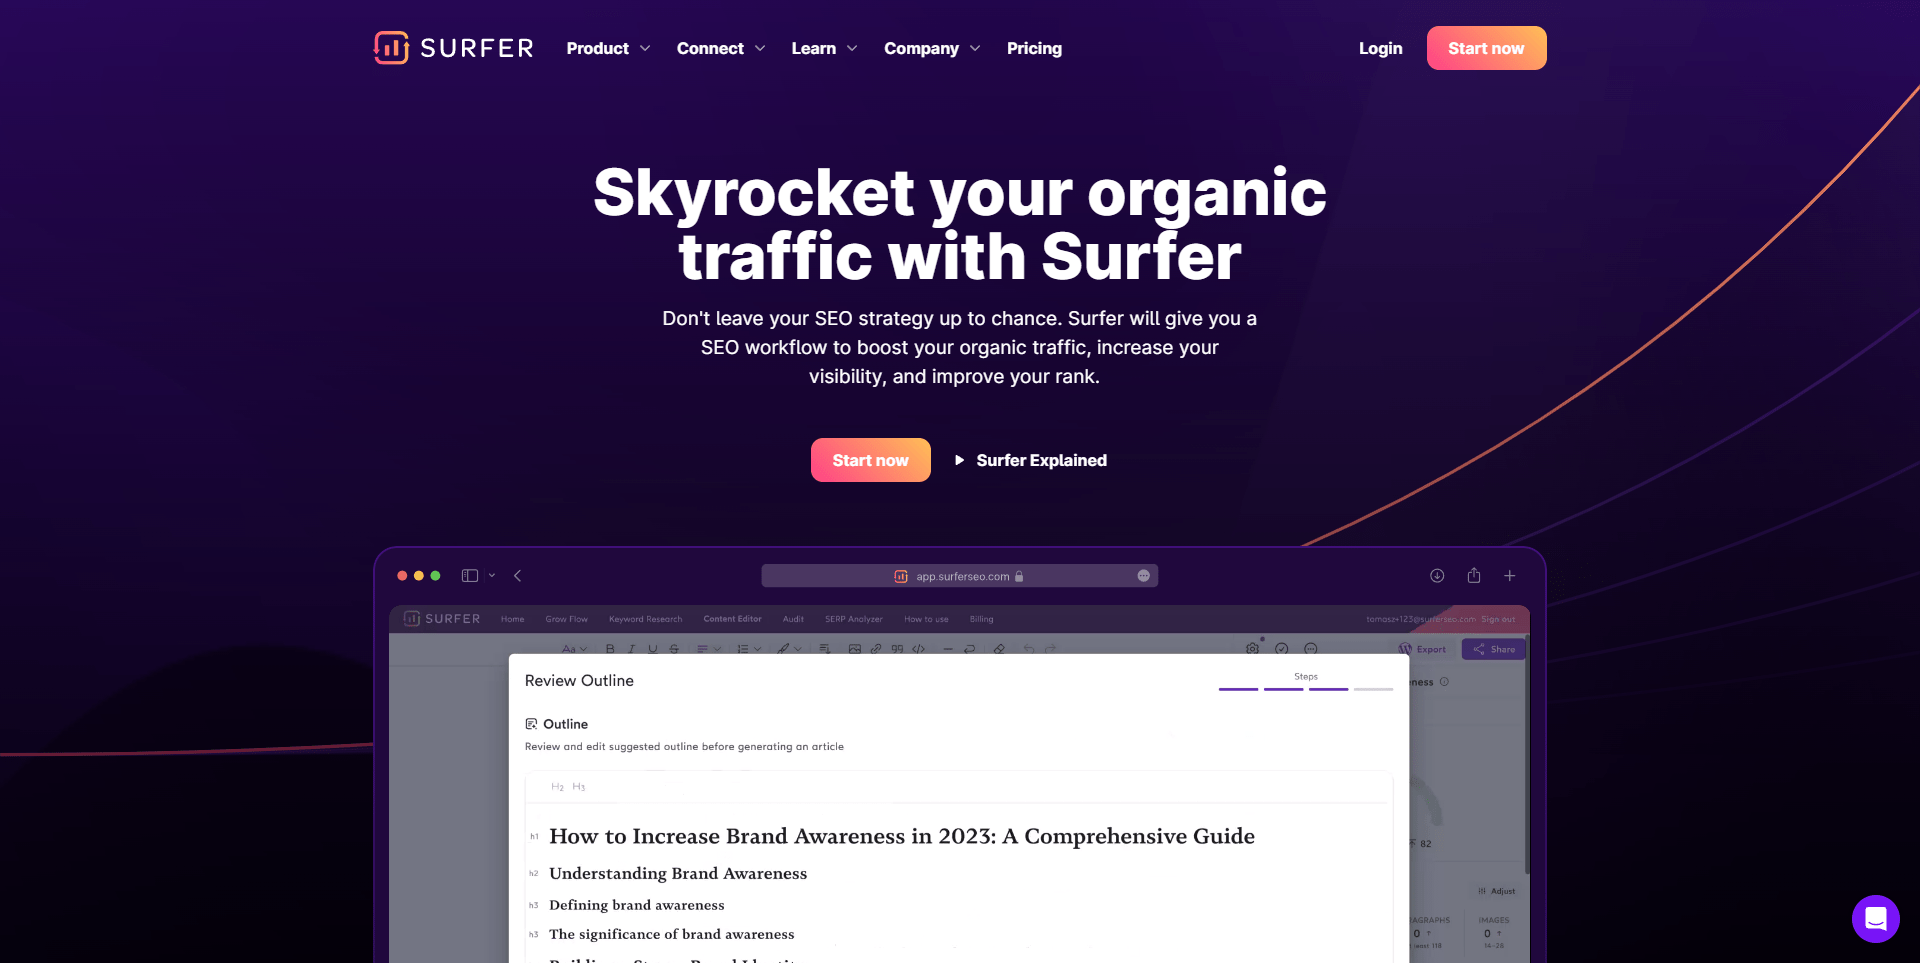Screen dimensions: 1920x963
Task: Open the How to use tab
Action: pos(926,619)
